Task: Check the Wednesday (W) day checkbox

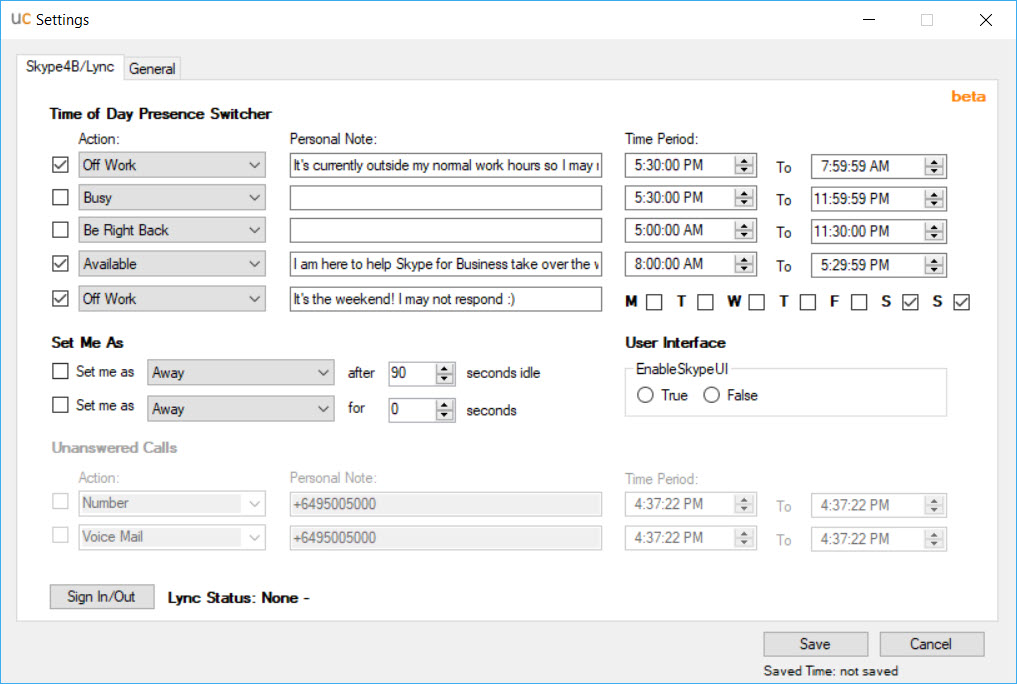Action: [756, 302]
